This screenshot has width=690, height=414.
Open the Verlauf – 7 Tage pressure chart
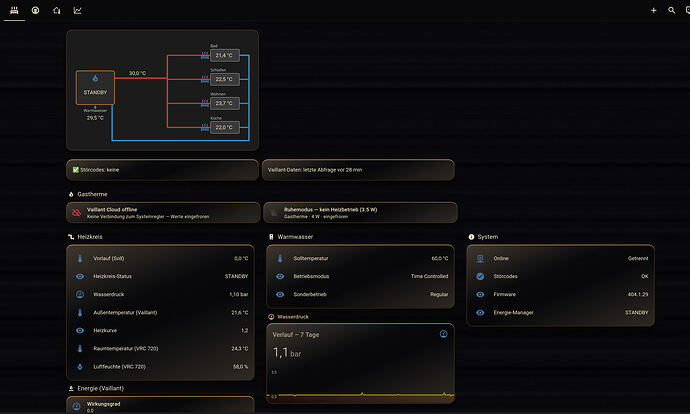[x=360, y=363]
